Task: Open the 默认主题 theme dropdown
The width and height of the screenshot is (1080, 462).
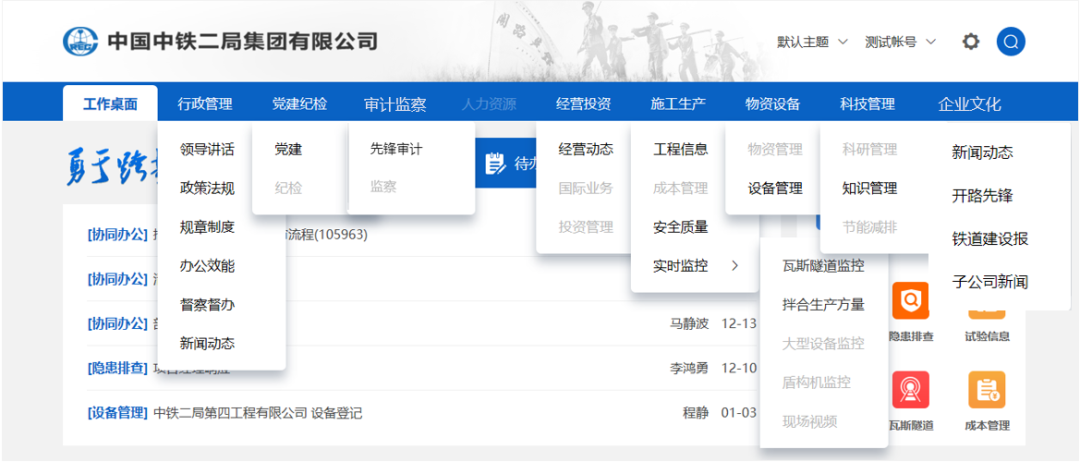Action: click(812, 42)
